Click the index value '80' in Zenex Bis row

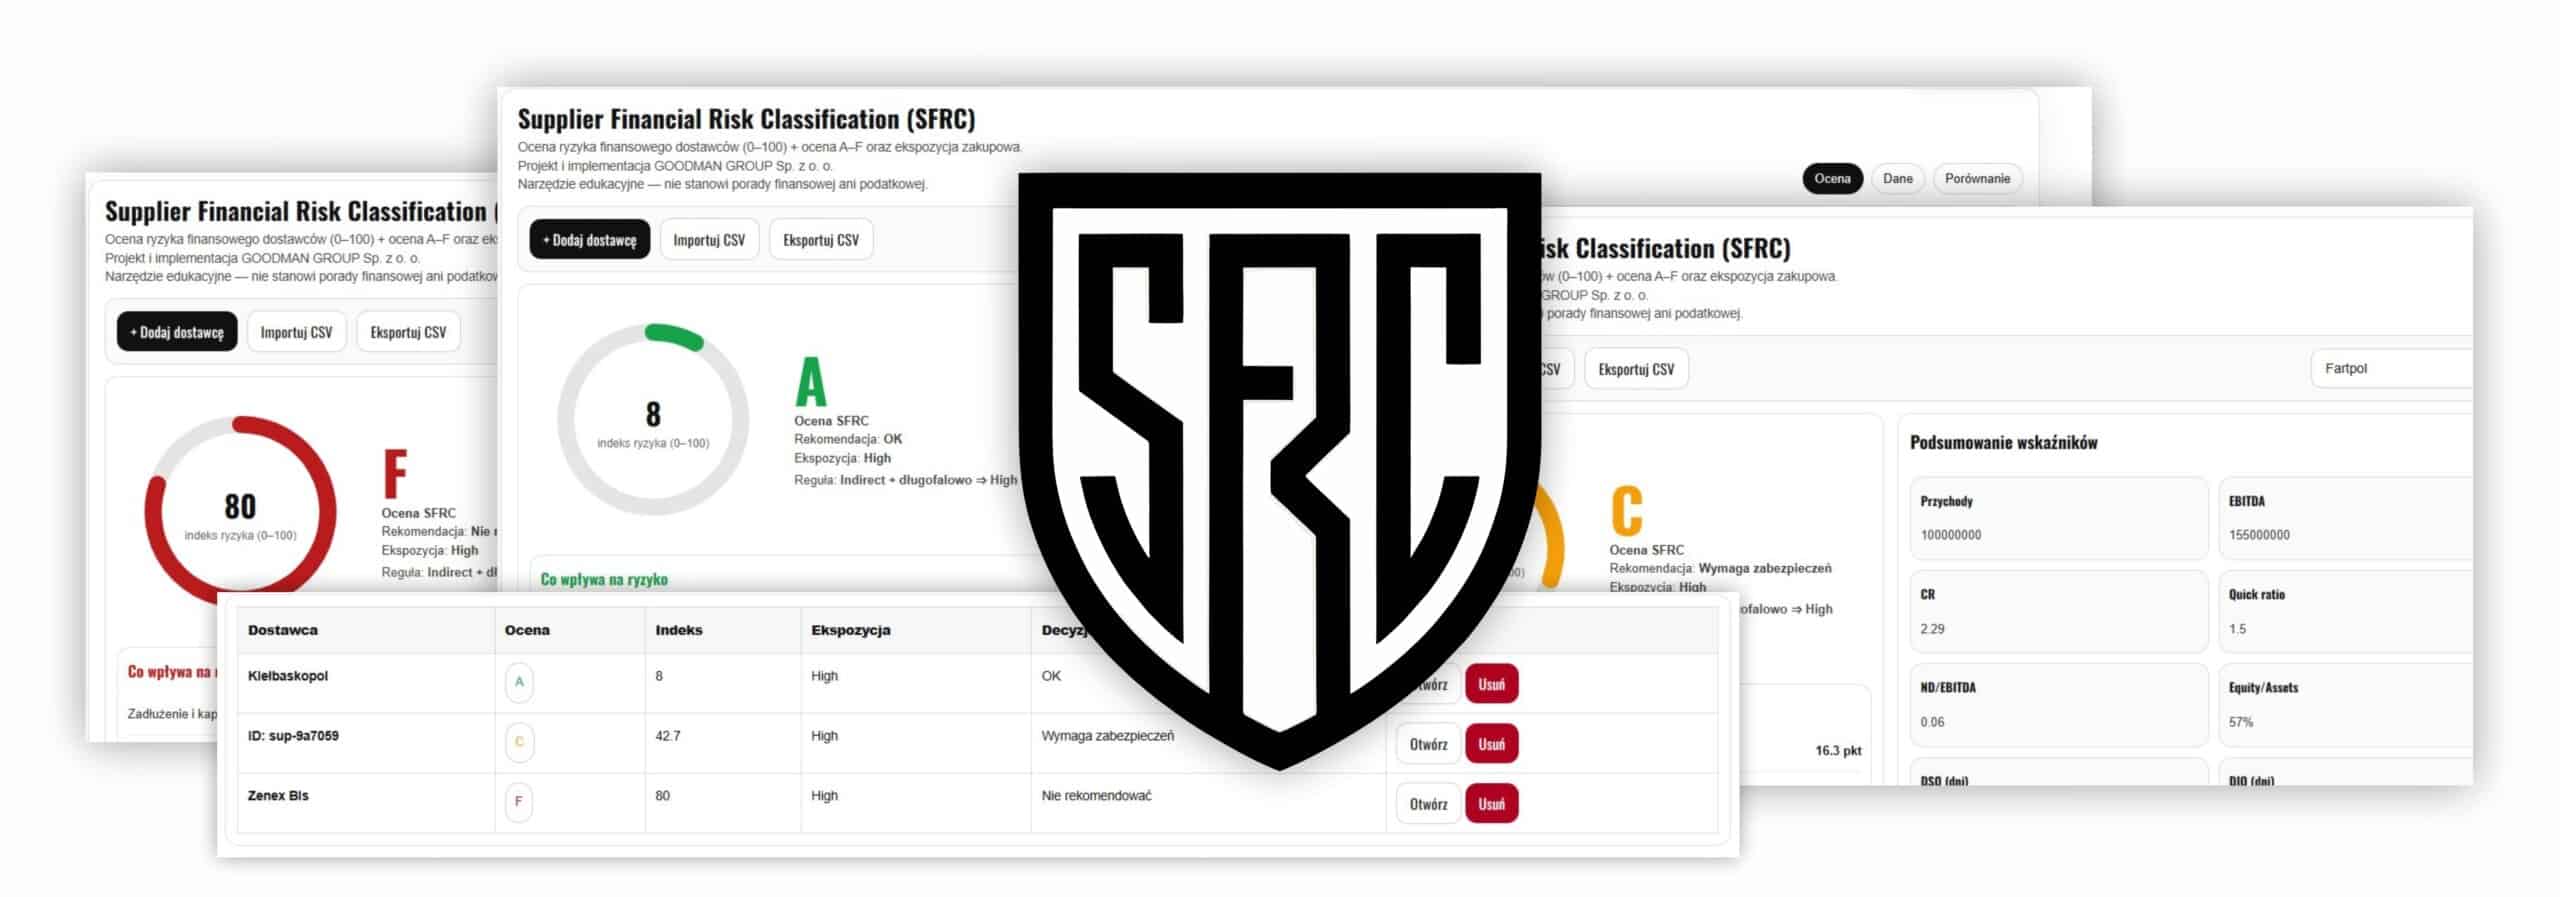pyautogui.click(x=662, y=796)
